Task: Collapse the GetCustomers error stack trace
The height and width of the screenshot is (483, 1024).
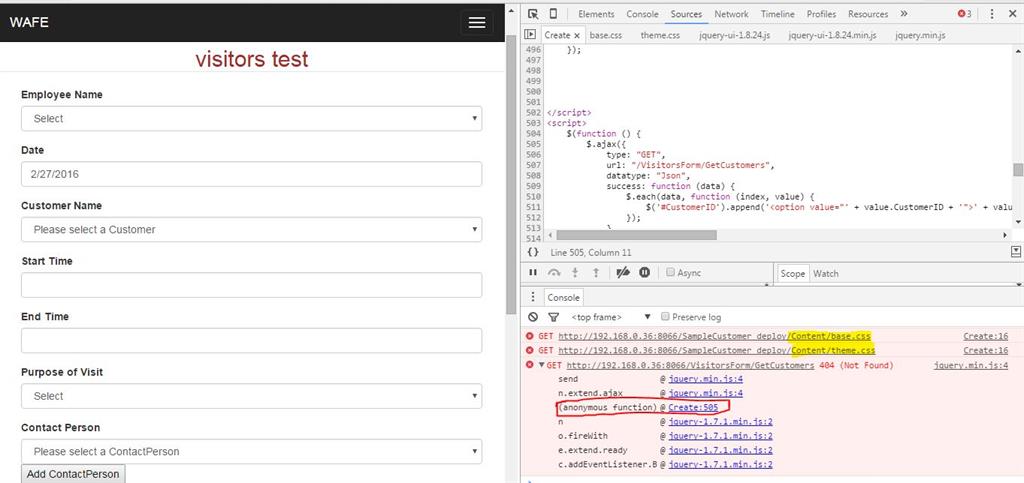Action: point(541,366)
